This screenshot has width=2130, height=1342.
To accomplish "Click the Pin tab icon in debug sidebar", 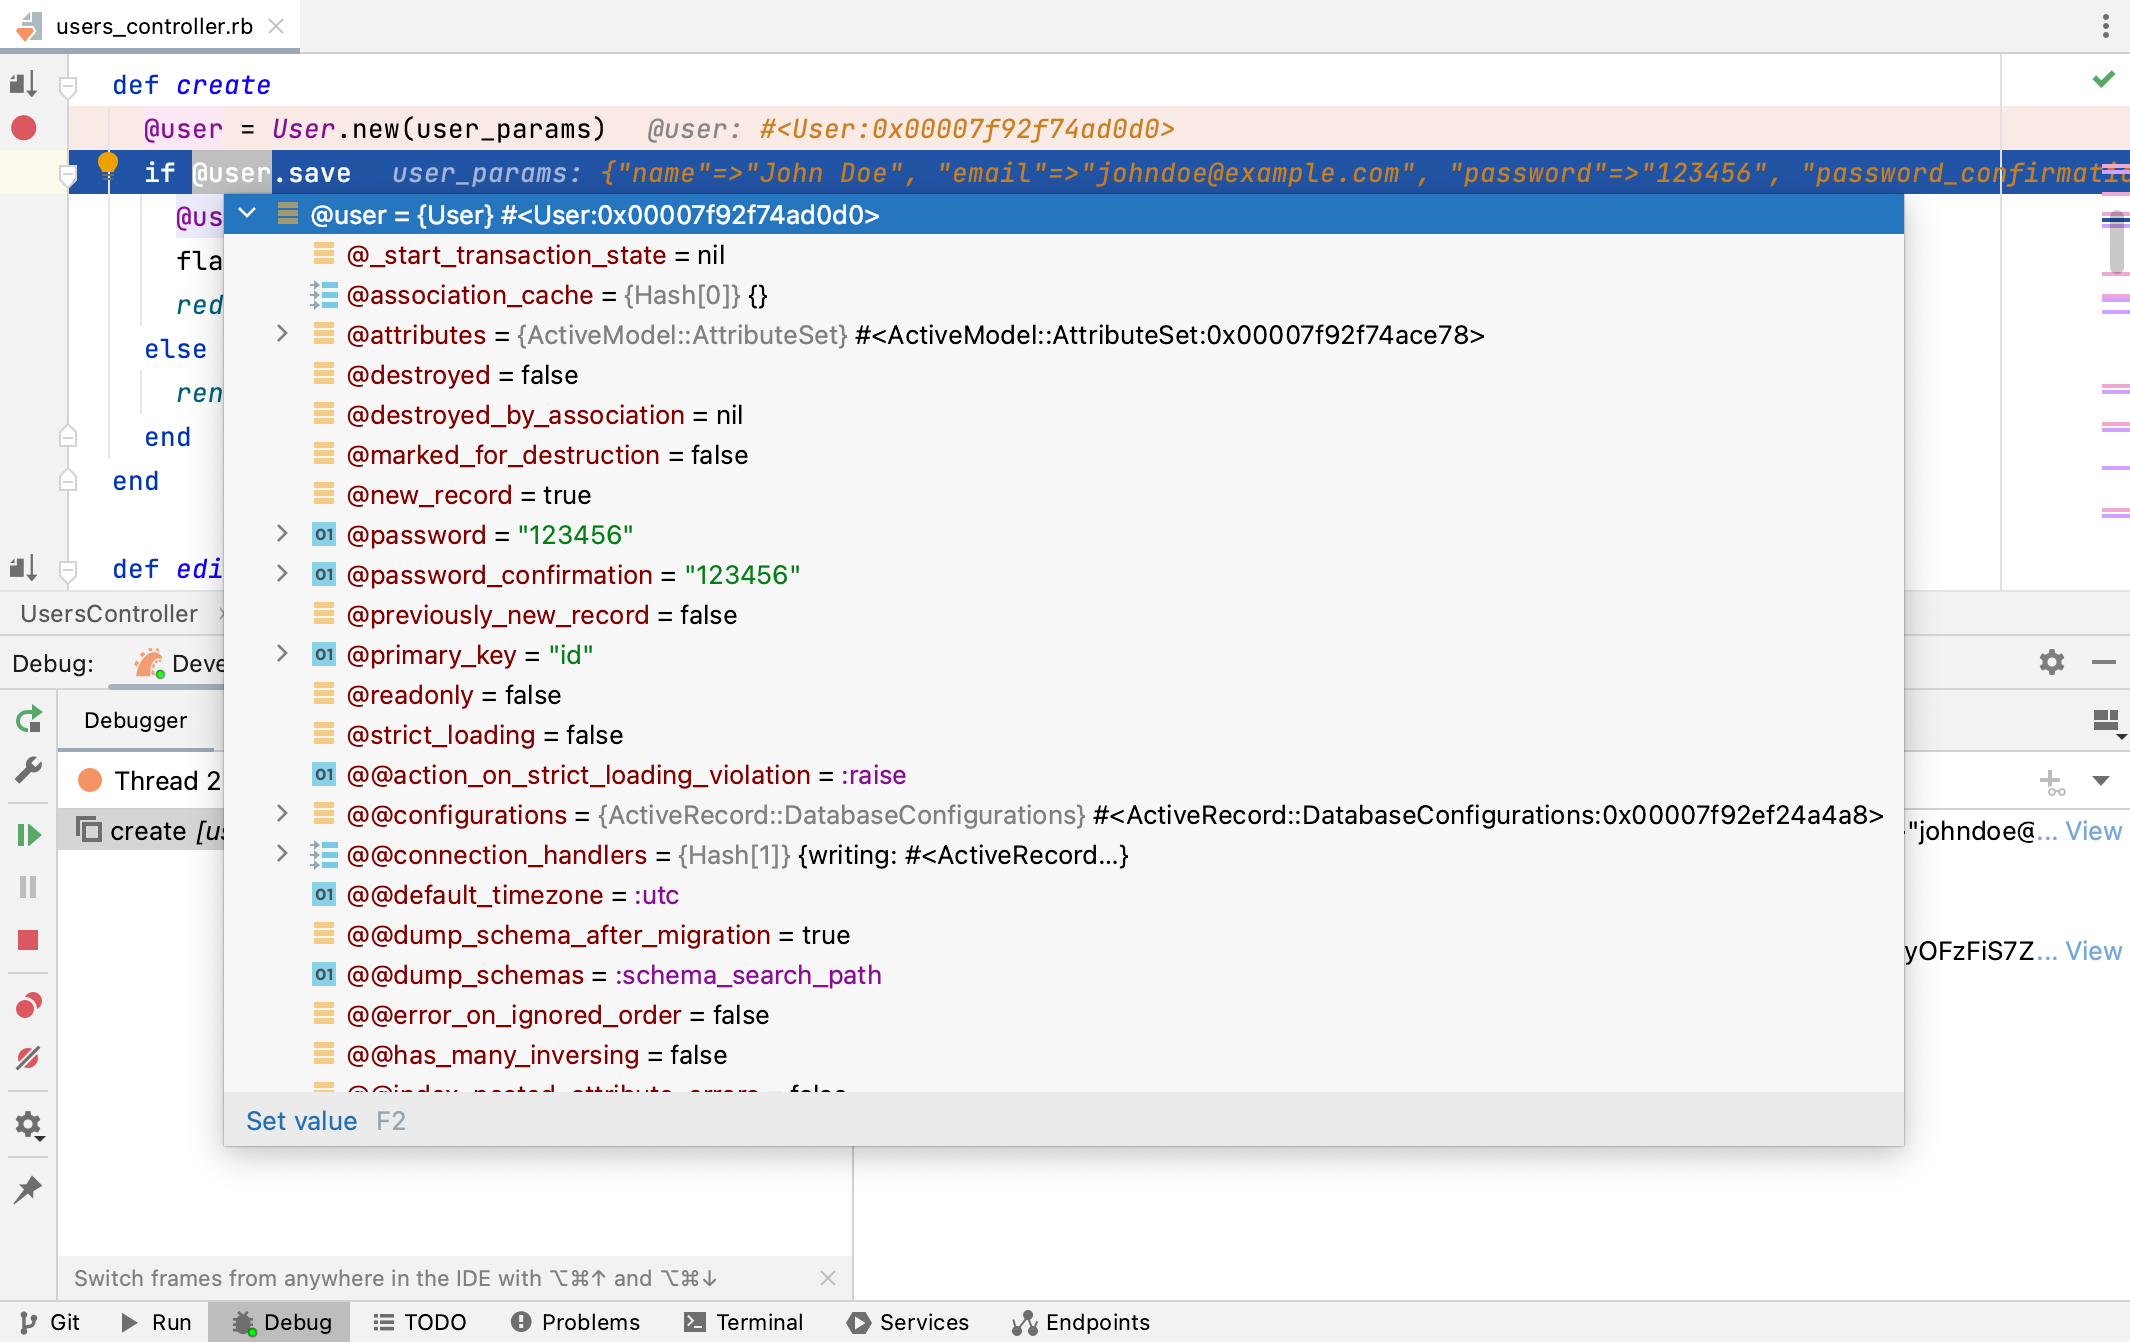I will (x=28, y=1189).
